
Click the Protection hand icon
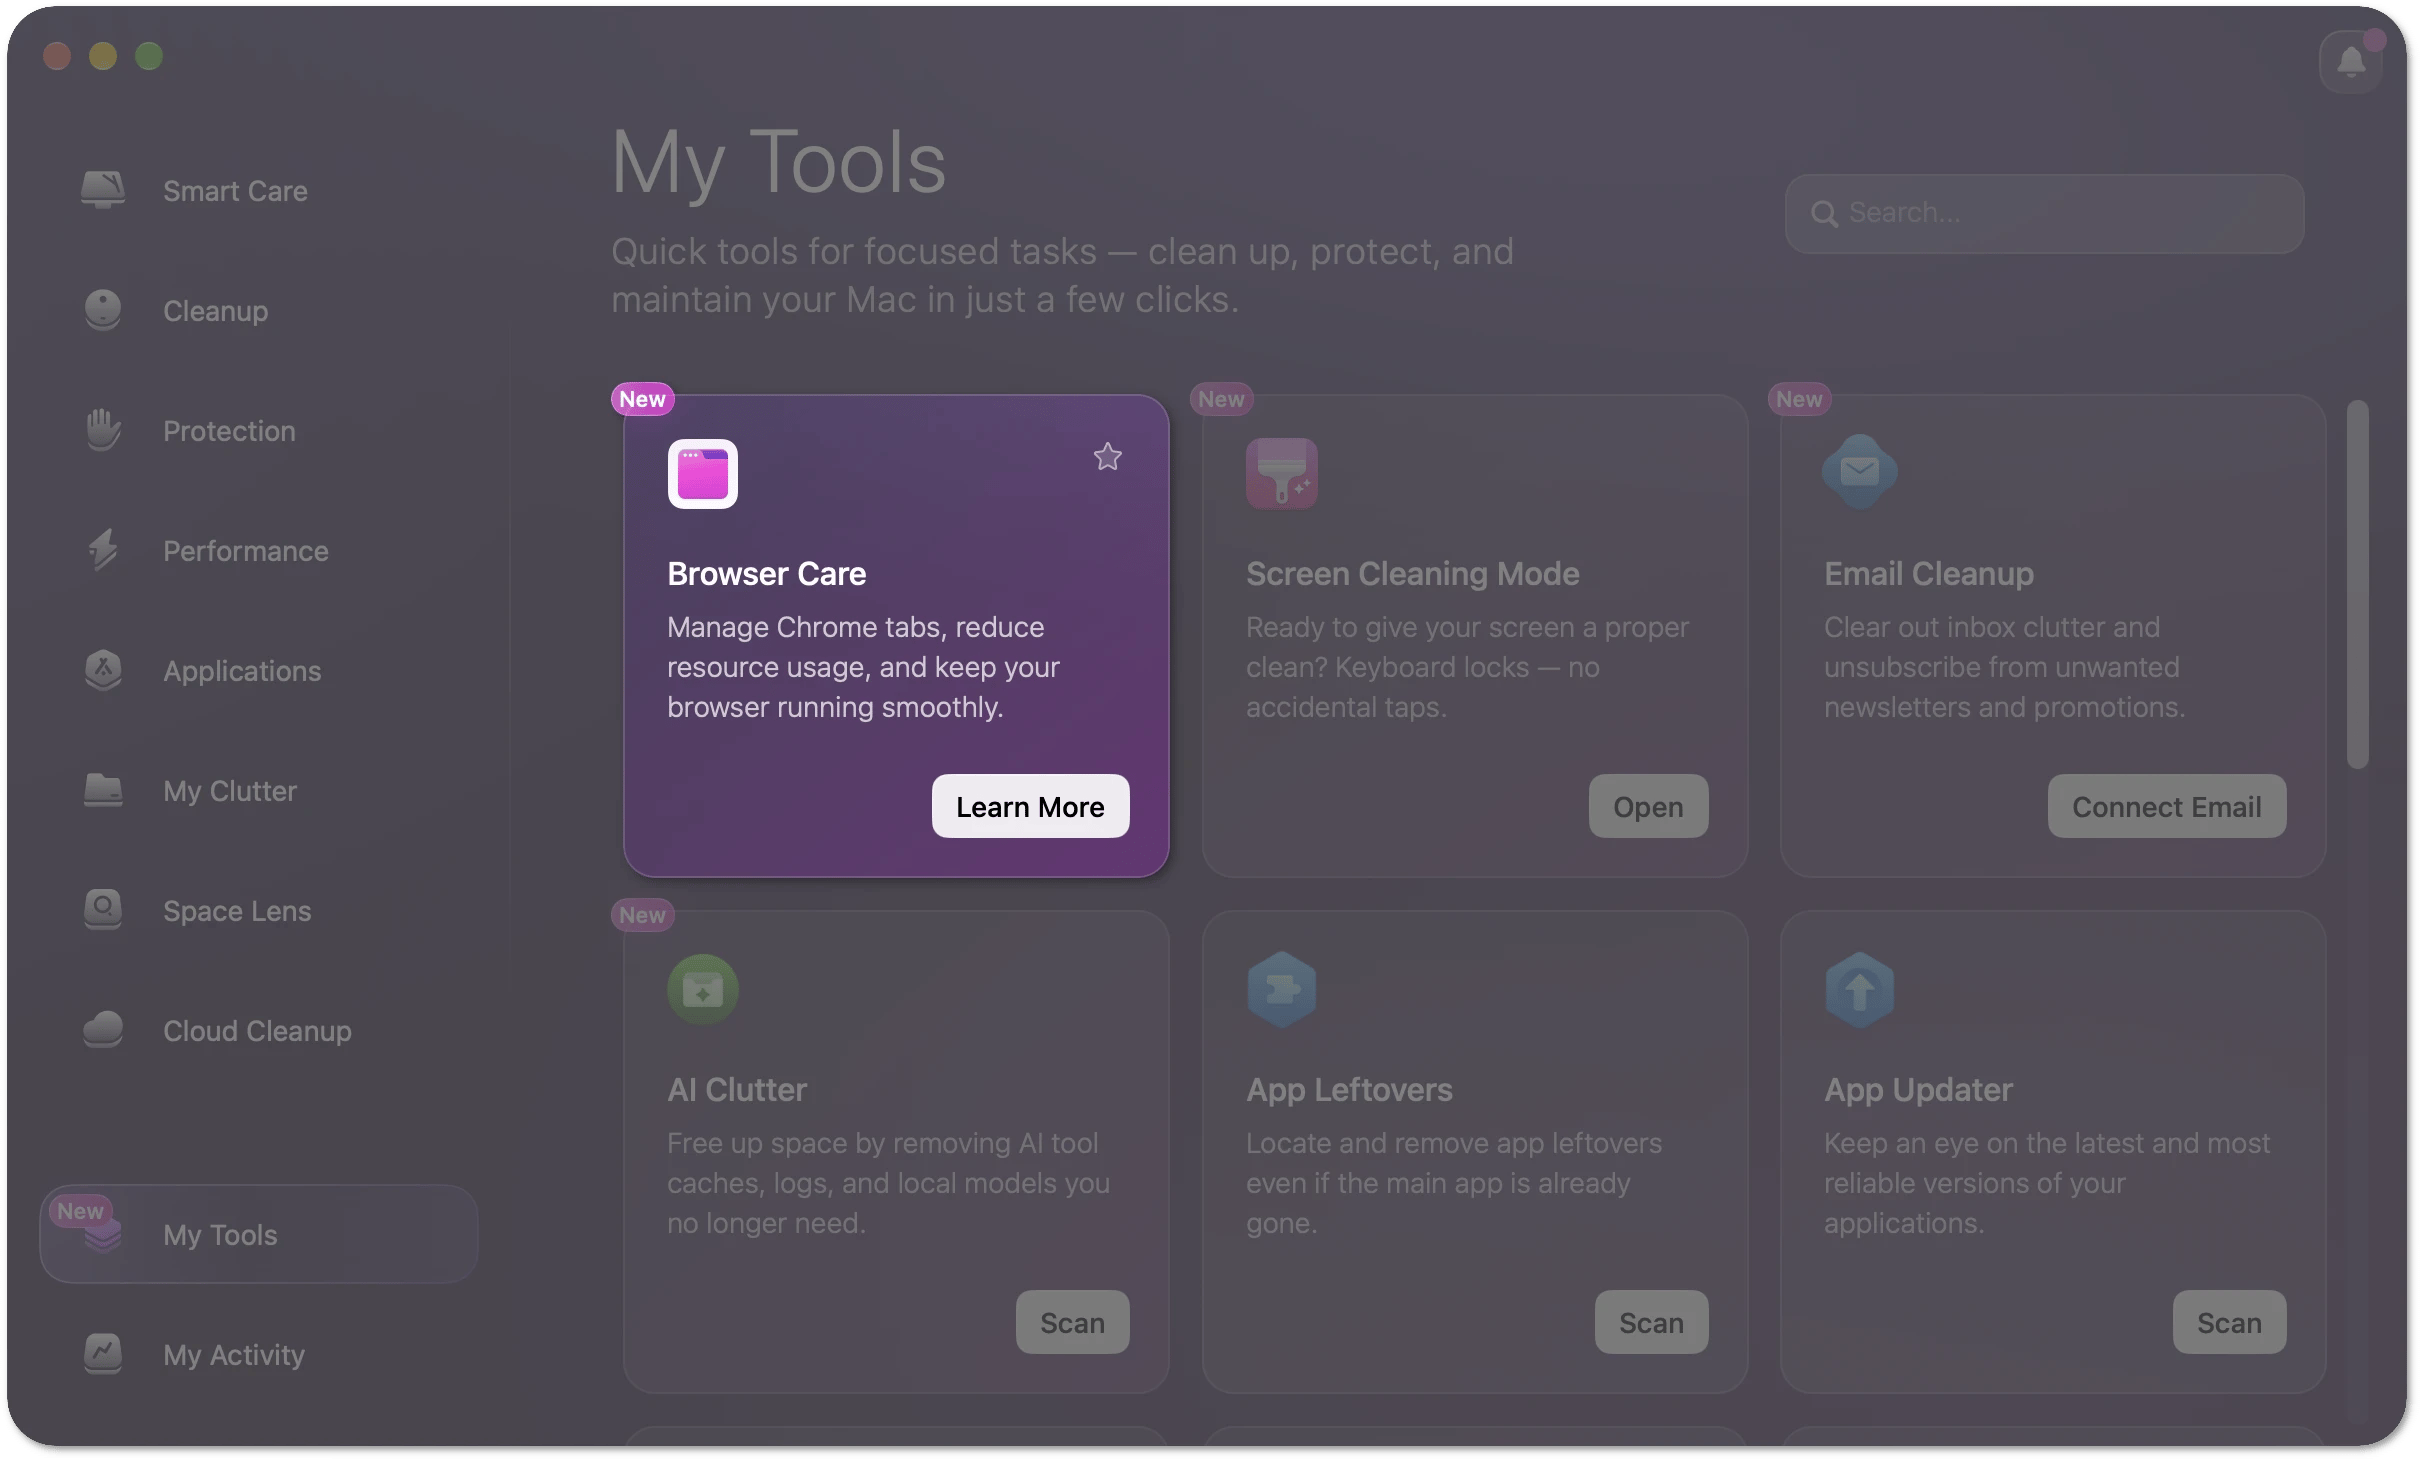point(103,430)
